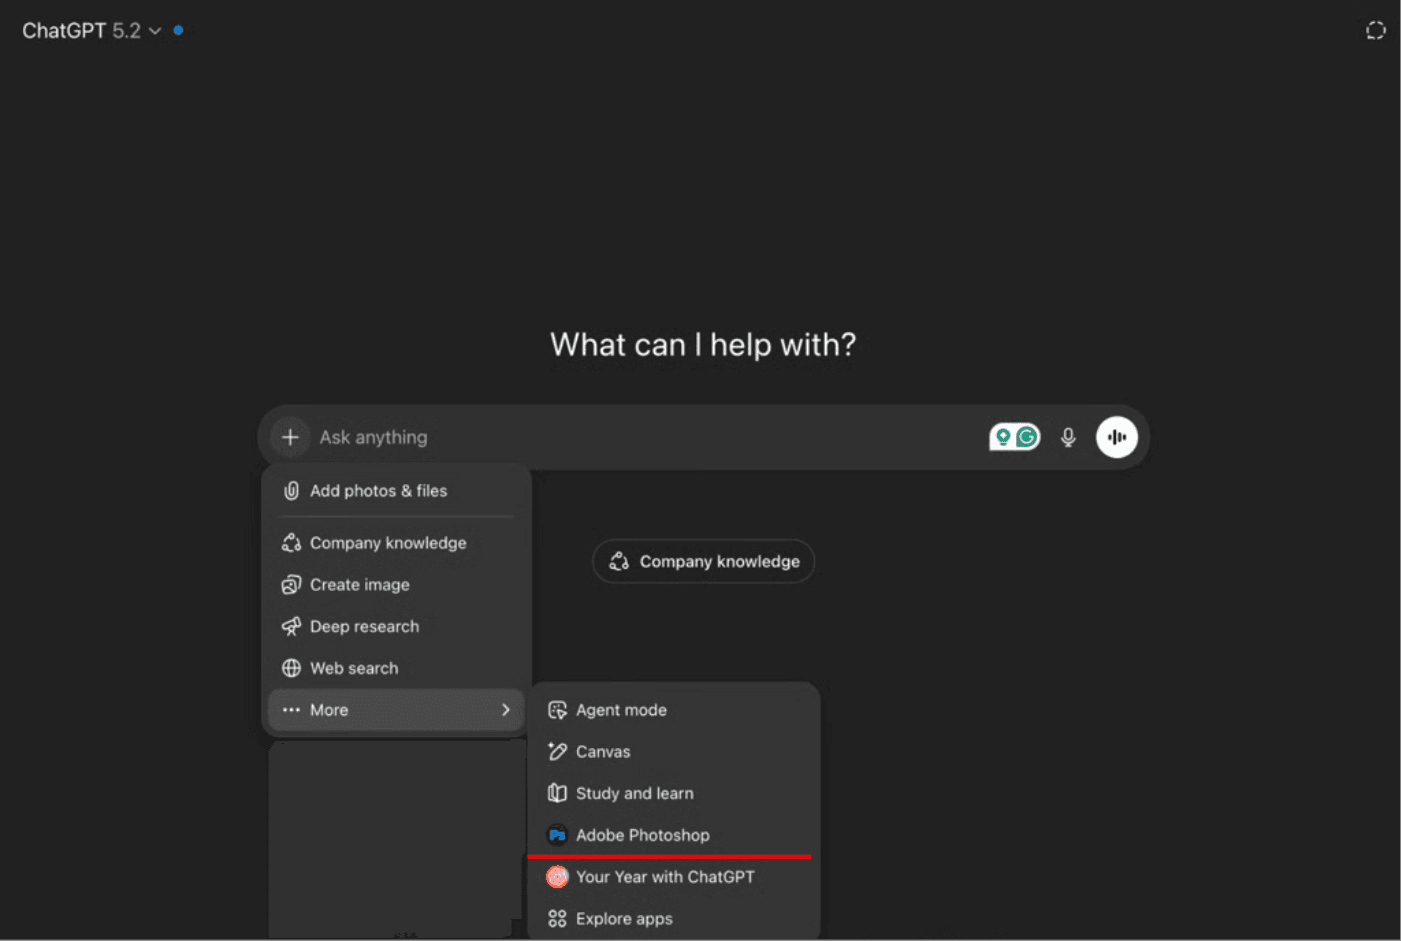Image resolution: width=1401 pixels, height=941 pixels.
Task: Choose Deep research option
Action: (396, 627)
